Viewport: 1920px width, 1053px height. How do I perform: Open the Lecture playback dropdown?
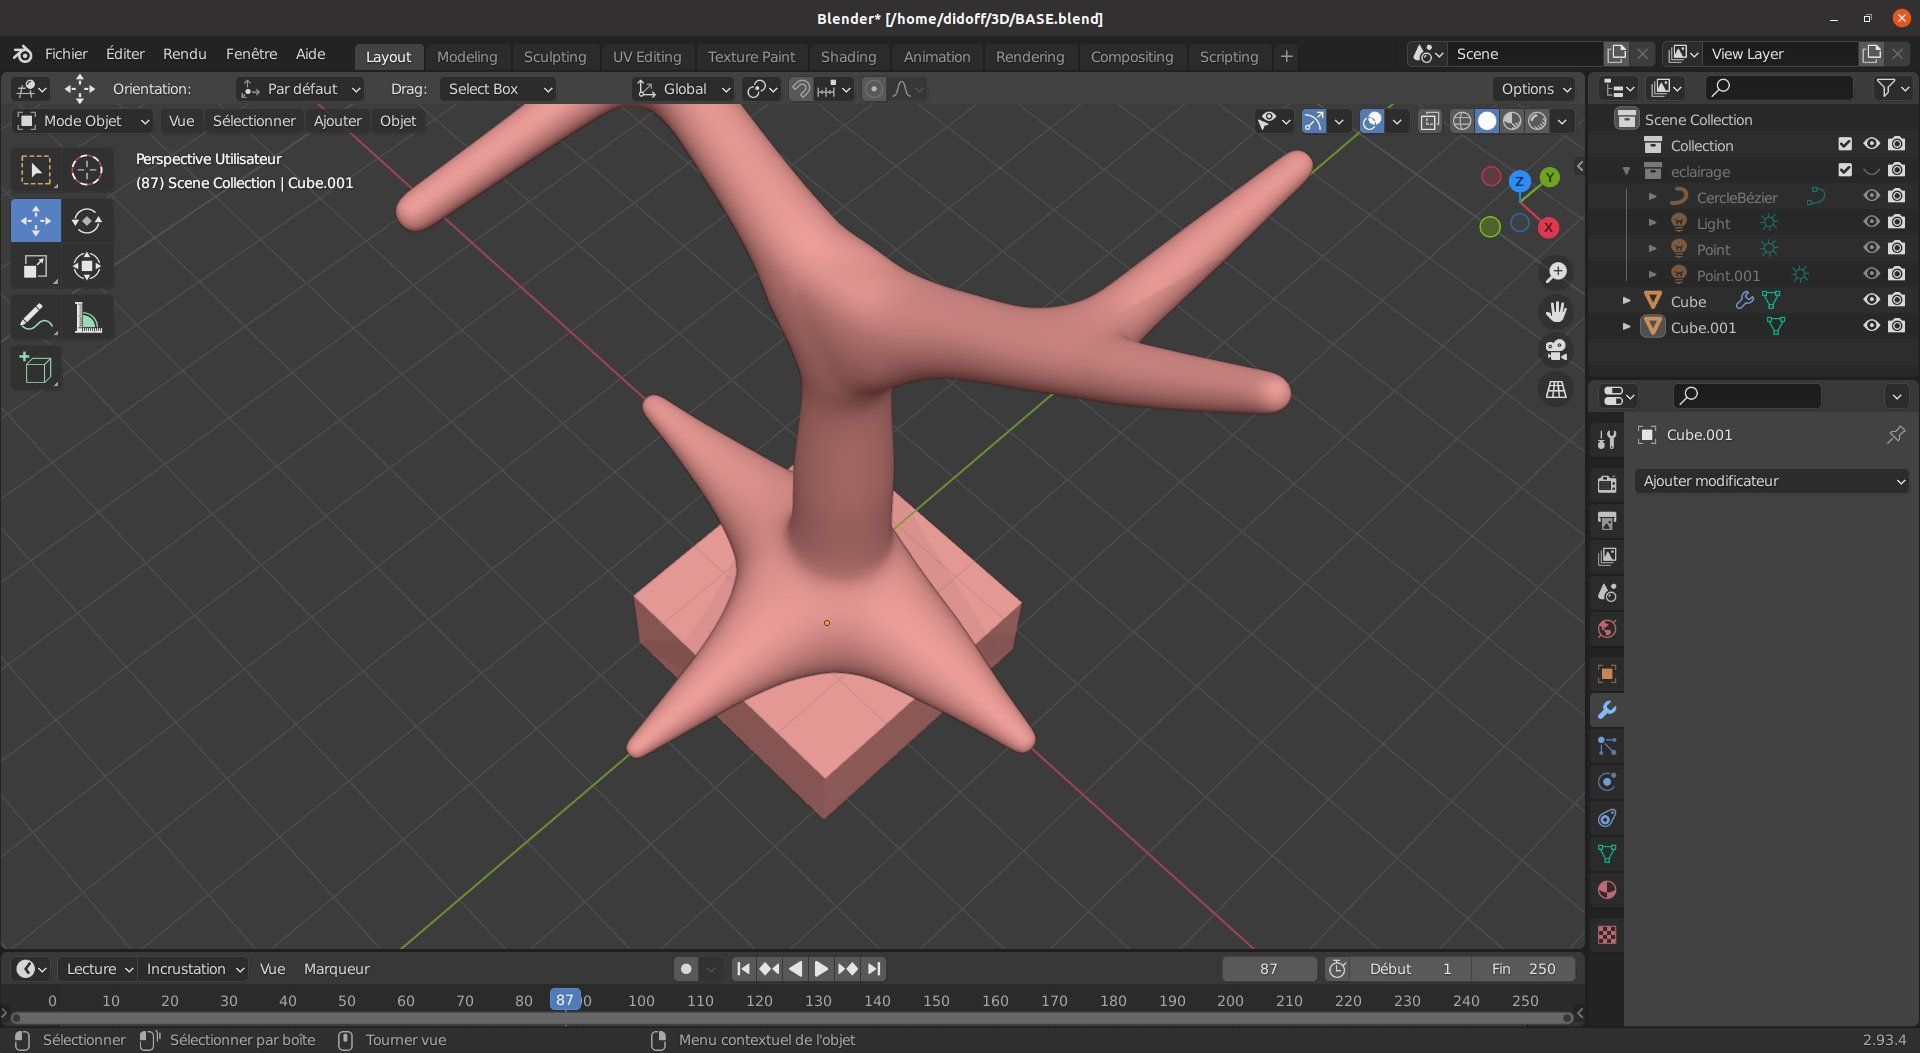98,969
